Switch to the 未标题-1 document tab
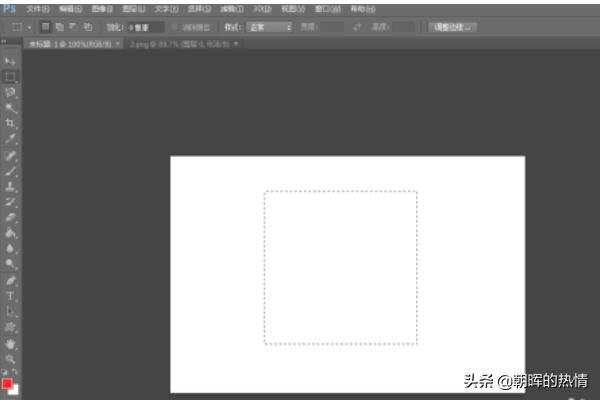Image resolution: width=600 pixels, height=400 pixels. (x=70, y=44)
